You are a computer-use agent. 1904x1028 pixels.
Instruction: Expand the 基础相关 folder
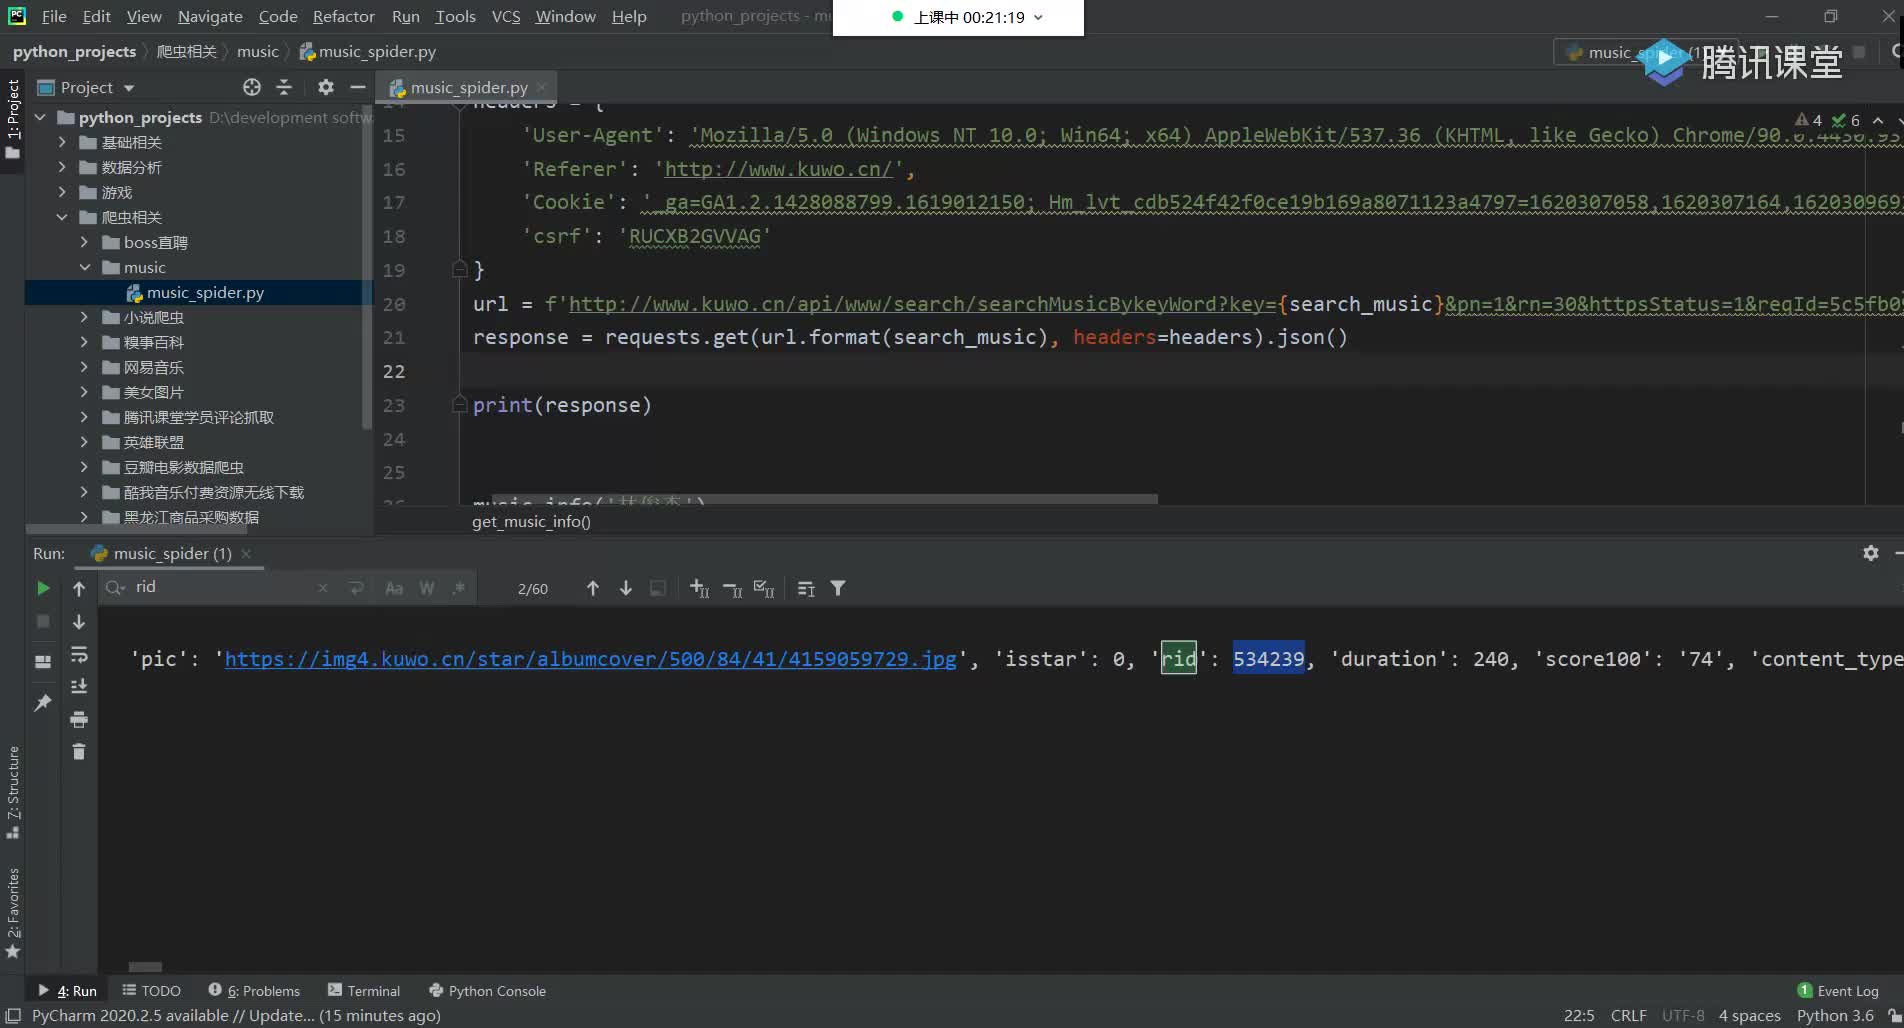62,142
